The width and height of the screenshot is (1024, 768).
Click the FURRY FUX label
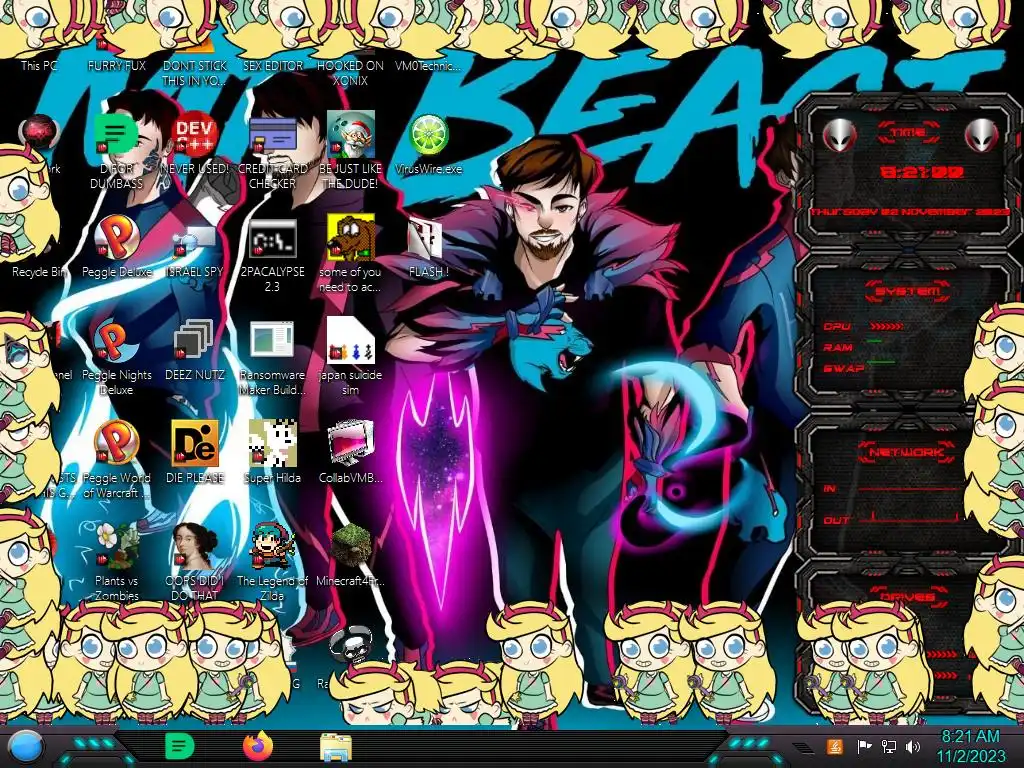(x=117, y=65)
